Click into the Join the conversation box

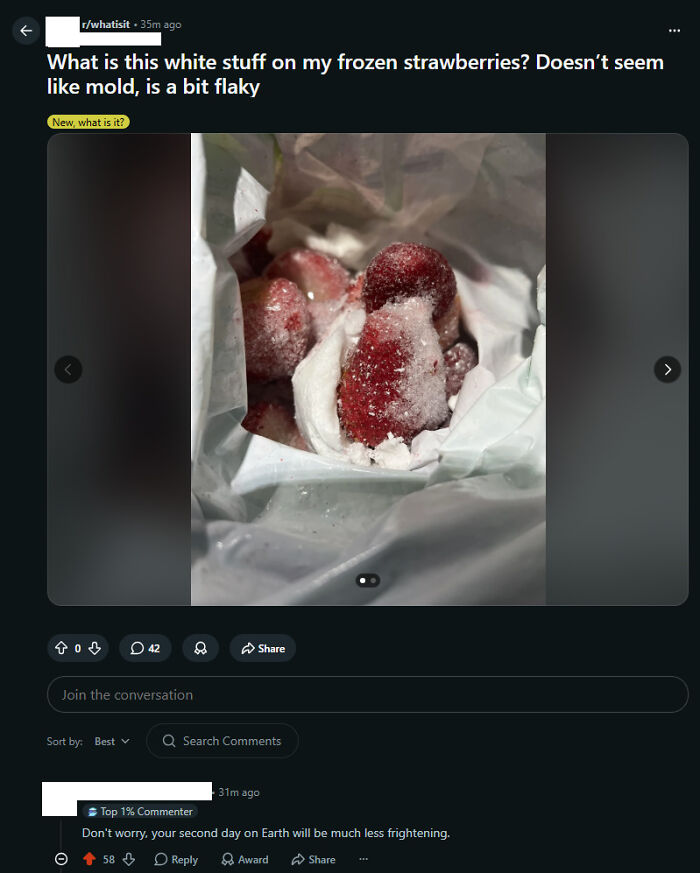click(x=368, y=695)
